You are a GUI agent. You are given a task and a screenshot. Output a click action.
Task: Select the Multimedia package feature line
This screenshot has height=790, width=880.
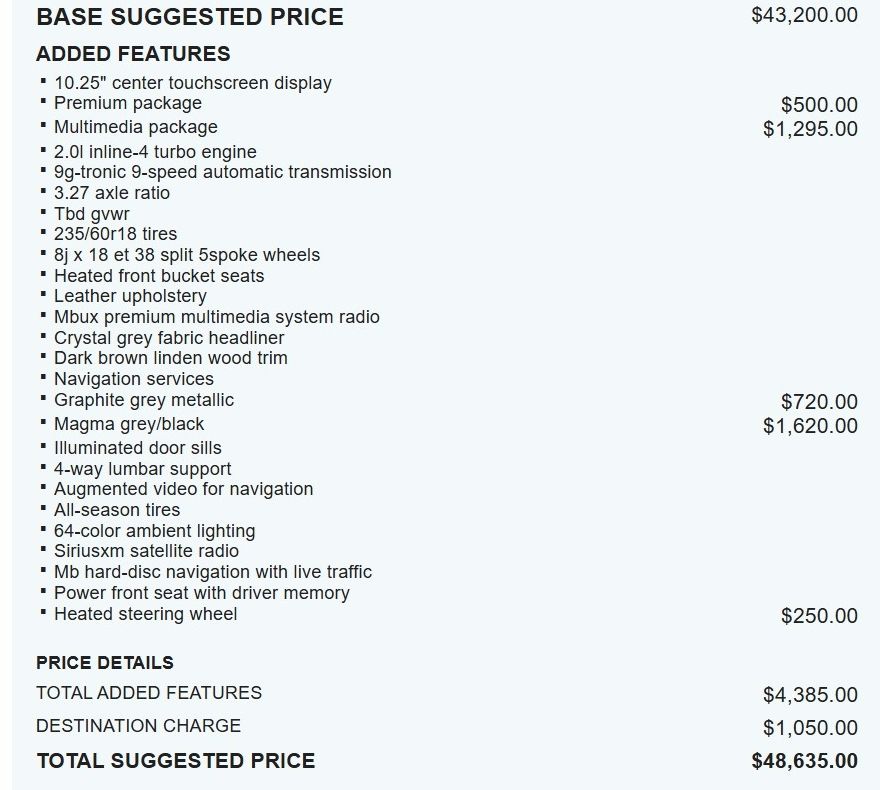(136, 127)
